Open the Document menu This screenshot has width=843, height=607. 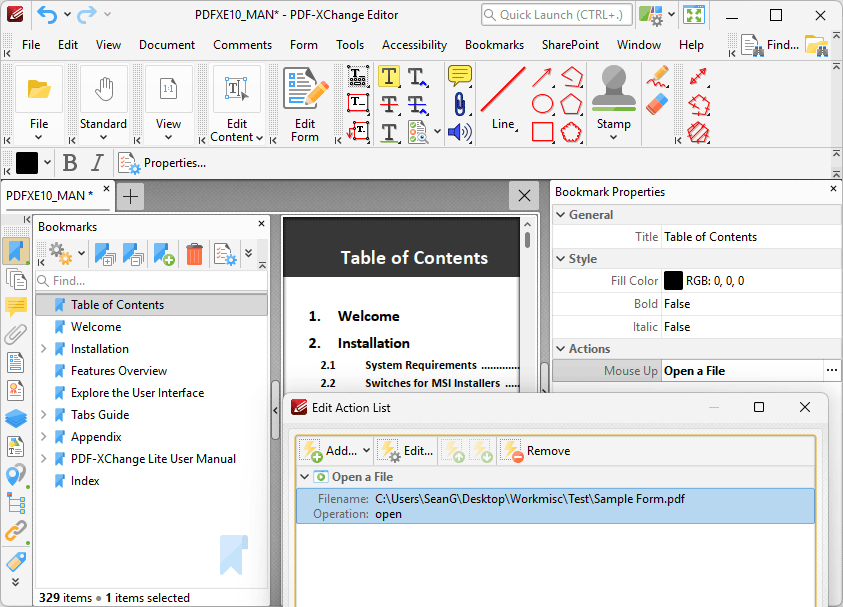[x=167, y=45]
